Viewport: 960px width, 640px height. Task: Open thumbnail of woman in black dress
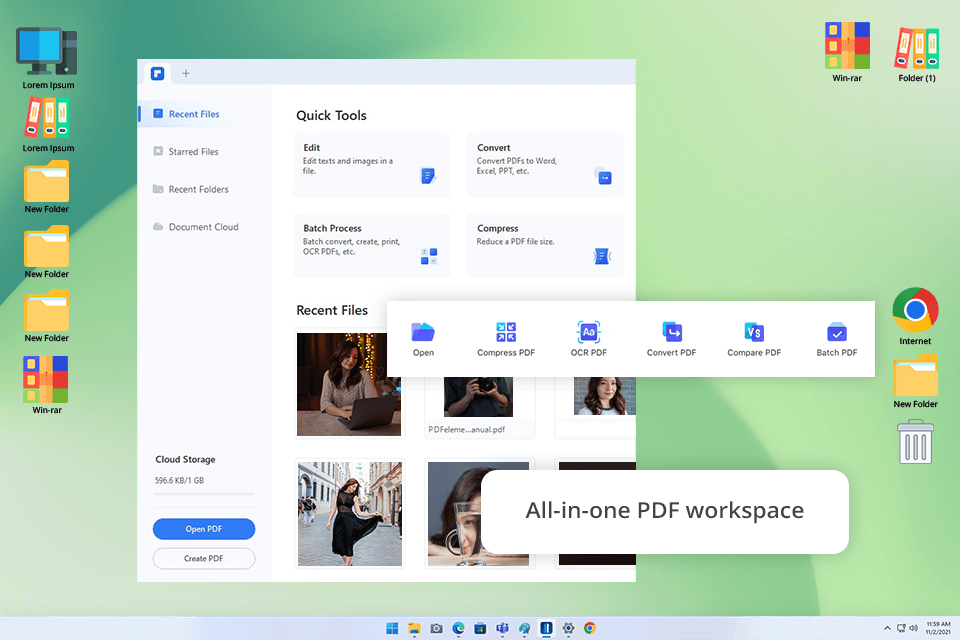coord(350,513)
